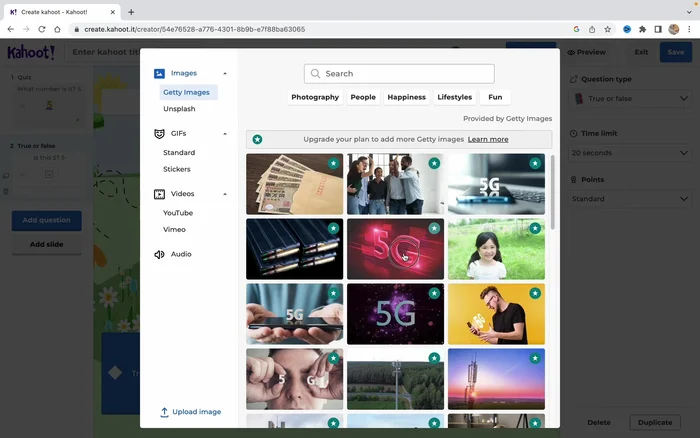
Task: Collapse the GIFs section chevron
Action: 225,133
